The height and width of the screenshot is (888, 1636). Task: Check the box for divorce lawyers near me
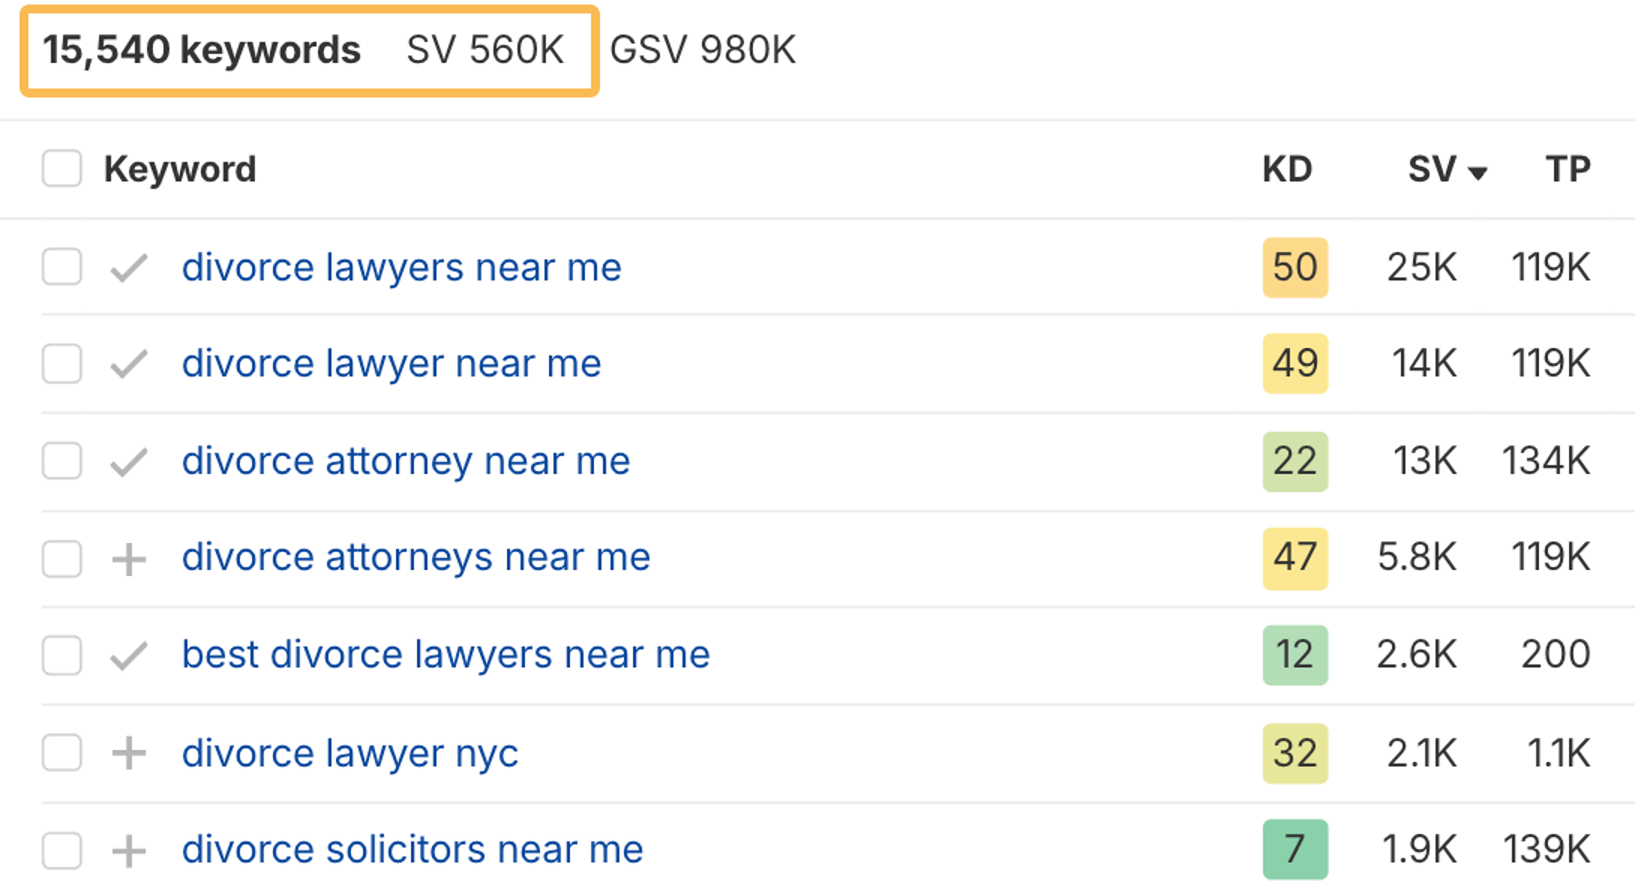tap(62, 267)
